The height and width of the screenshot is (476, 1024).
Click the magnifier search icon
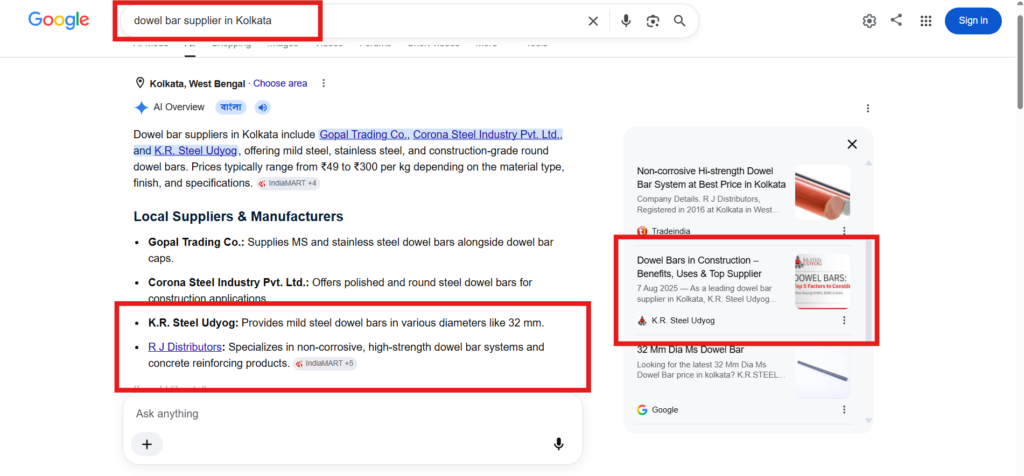(x=680, y=21)
